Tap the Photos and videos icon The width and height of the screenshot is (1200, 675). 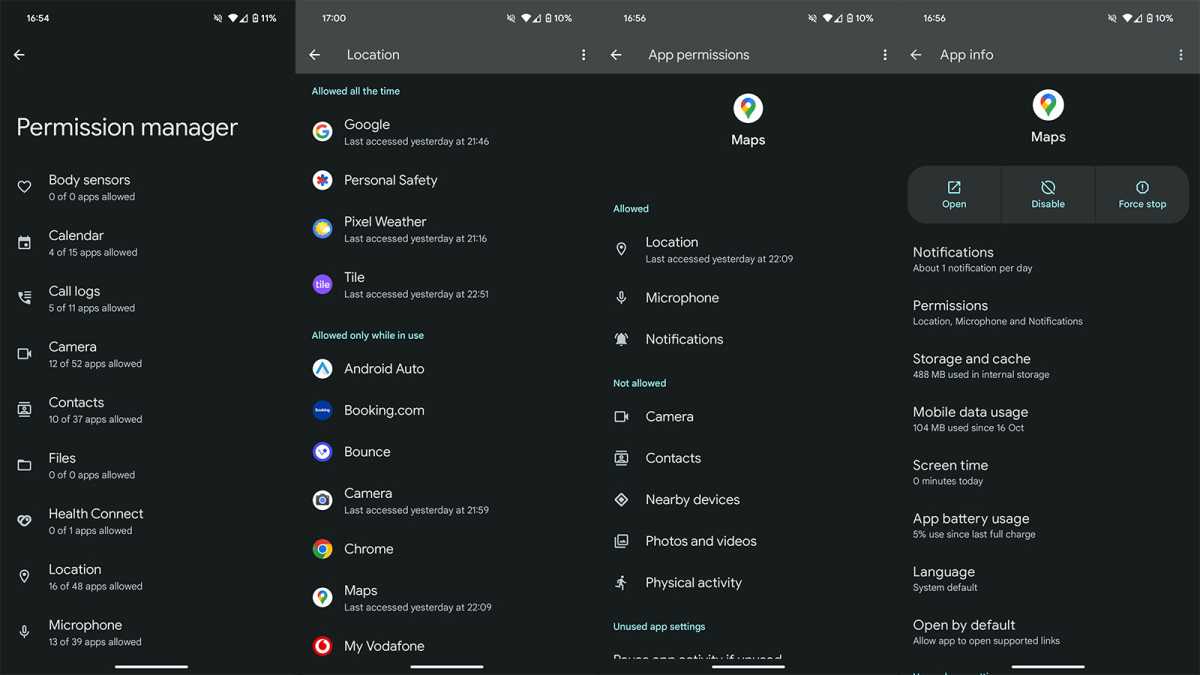click(x=621, y=541)
